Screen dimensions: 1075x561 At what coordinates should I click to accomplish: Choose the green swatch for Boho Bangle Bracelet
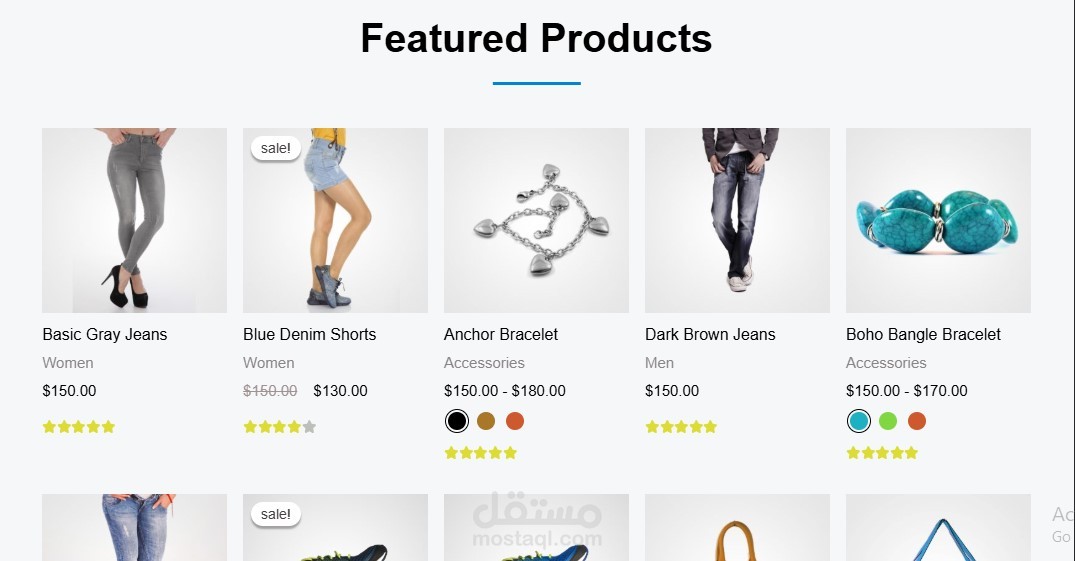coord(888,420)
